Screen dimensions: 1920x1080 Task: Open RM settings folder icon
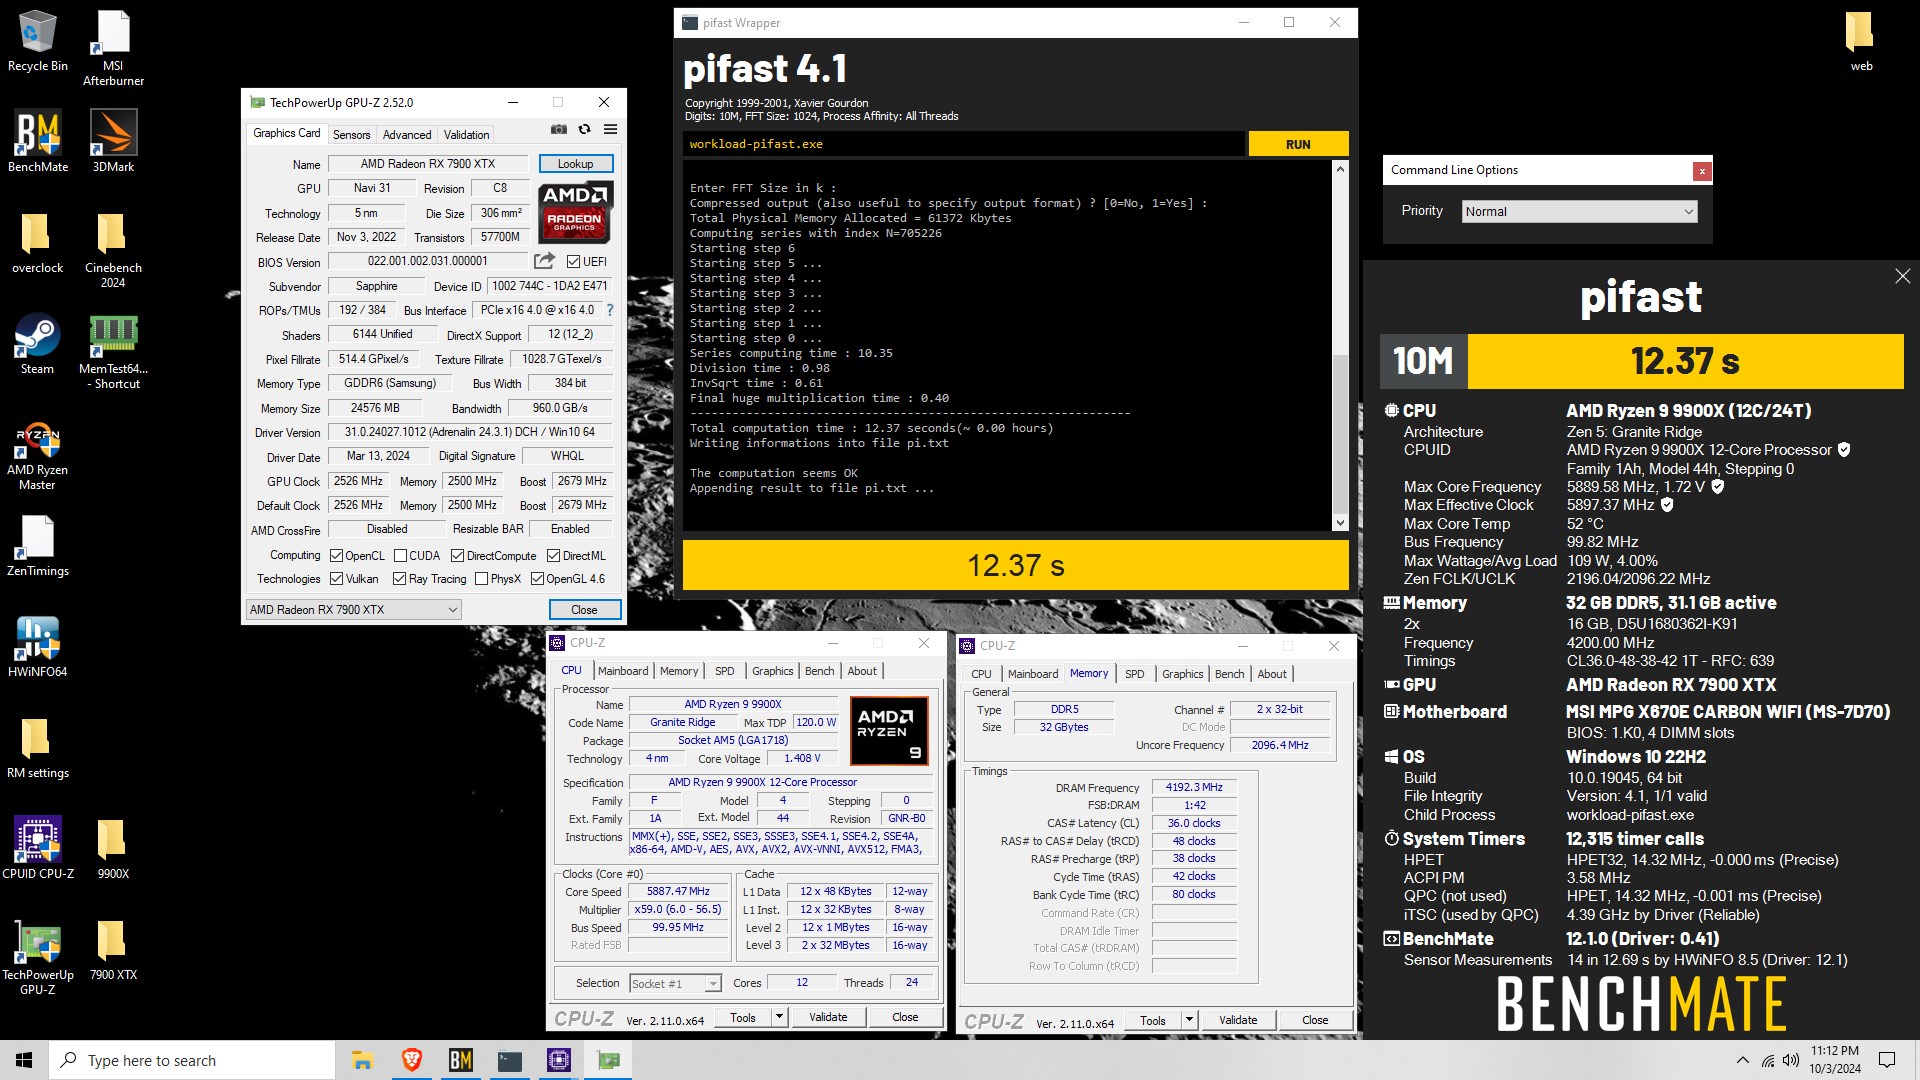click(38, 748)
